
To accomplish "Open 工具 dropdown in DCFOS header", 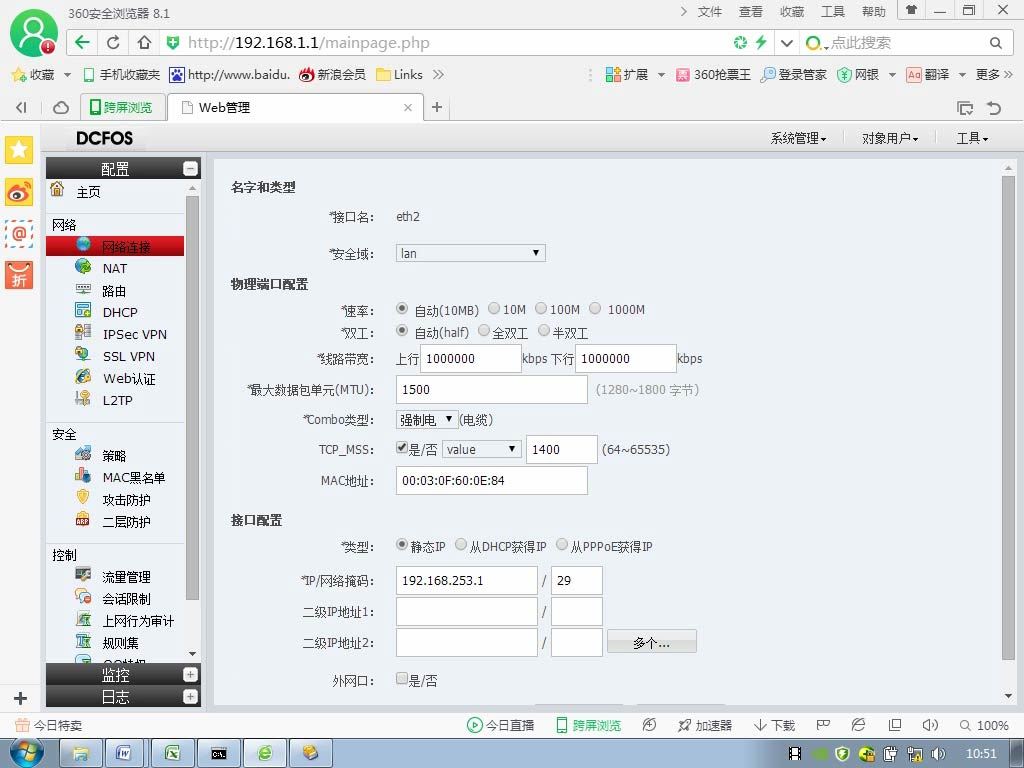I will [972, 138].
